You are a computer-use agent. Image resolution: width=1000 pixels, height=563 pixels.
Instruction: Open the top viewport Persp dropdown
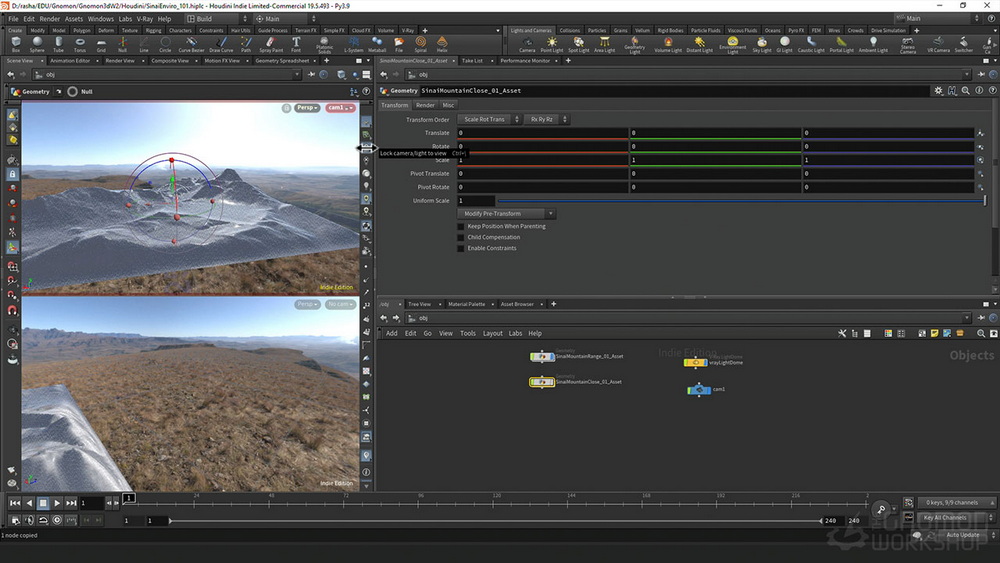click(x=307, y=108)
